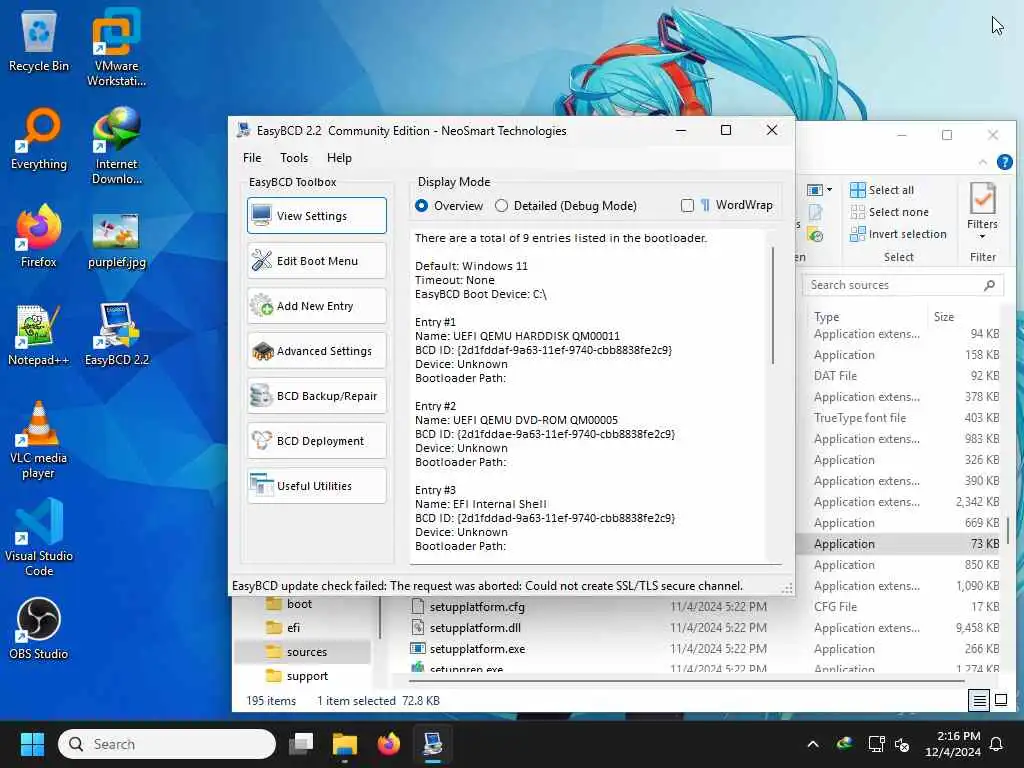1024x768 pixels.
Task: Click the muted volume tray icon
Action: [902, 744]
